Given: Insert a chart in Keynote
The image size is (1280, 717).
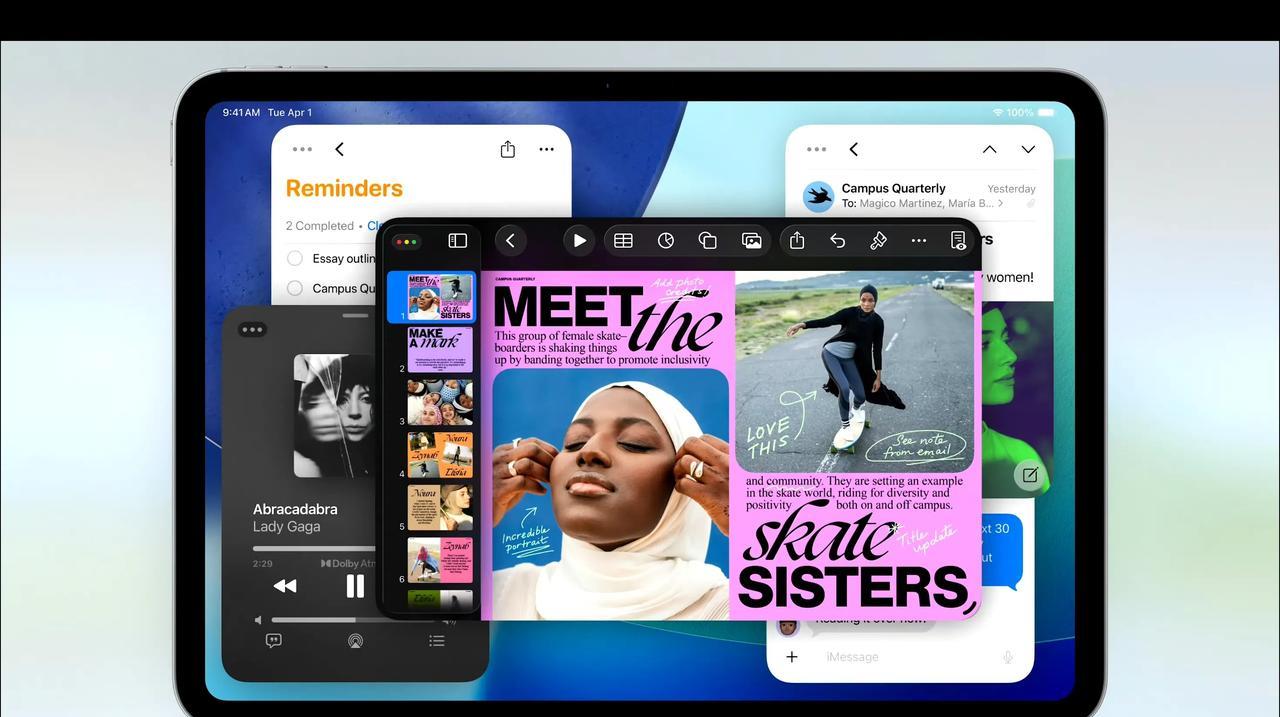Looking at the screenshot, I should point(666,240).
